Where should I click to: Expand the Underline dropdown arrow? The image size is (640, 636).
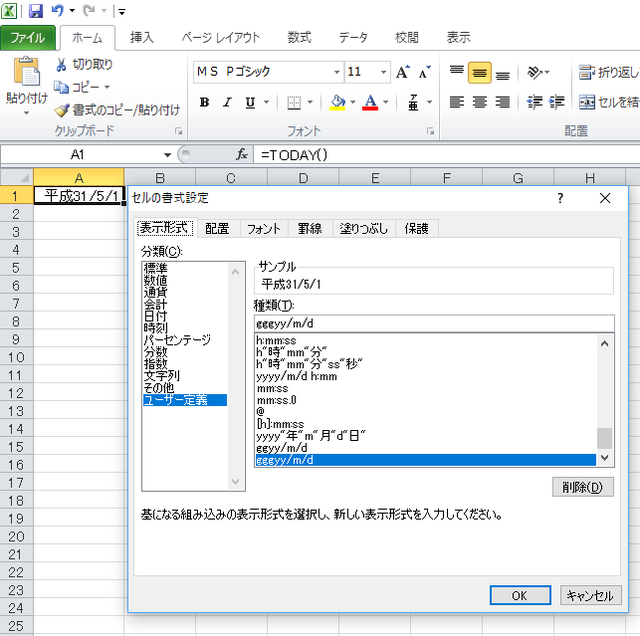[266, 102]
